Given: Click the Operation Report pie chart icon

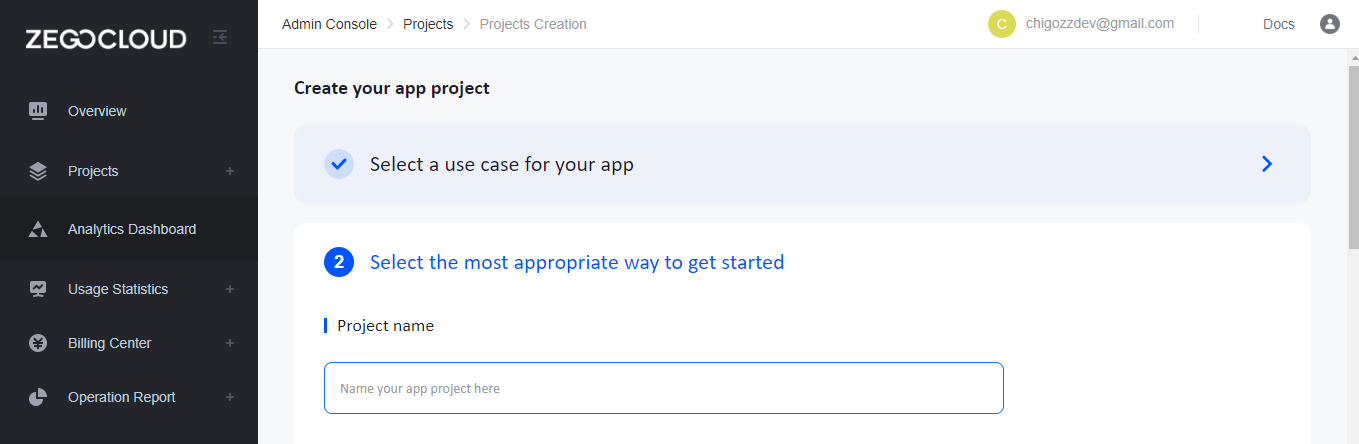Looking at the screenshot, I should pyautogui.click(x=38, y=397).
